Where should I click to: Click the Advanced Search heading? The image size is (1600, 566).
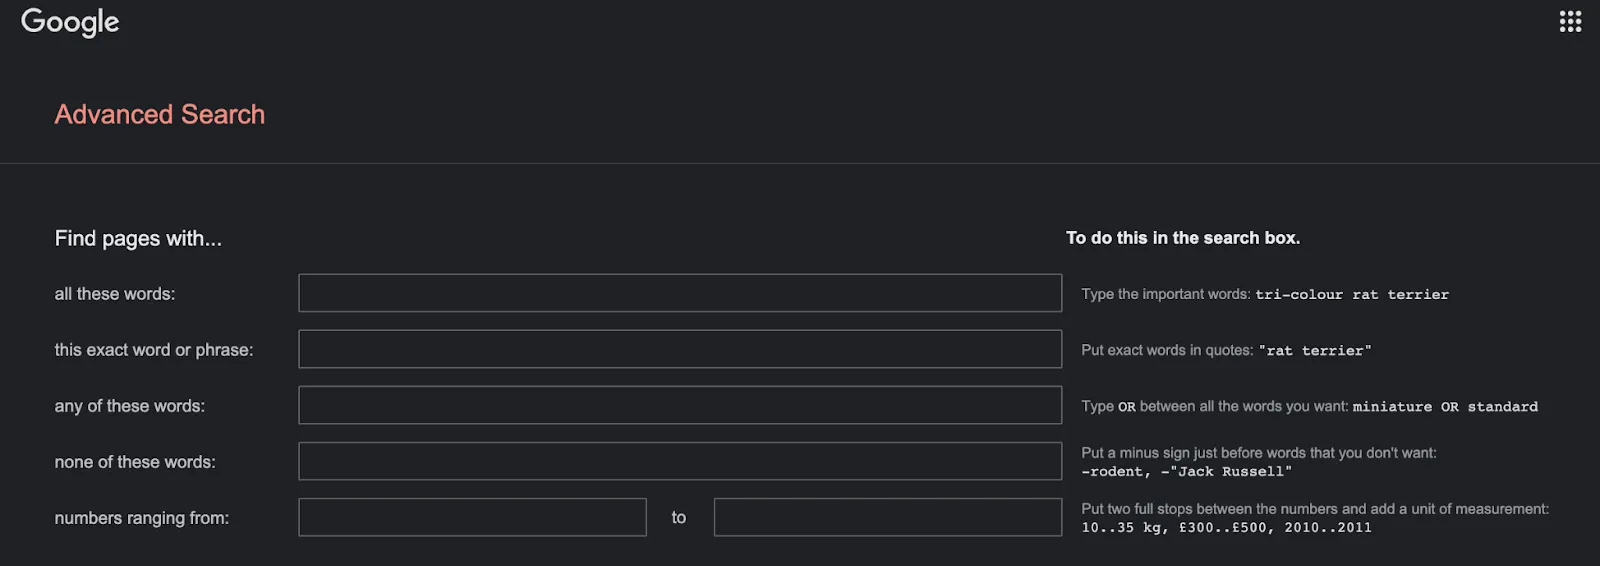tap(160, 114)
